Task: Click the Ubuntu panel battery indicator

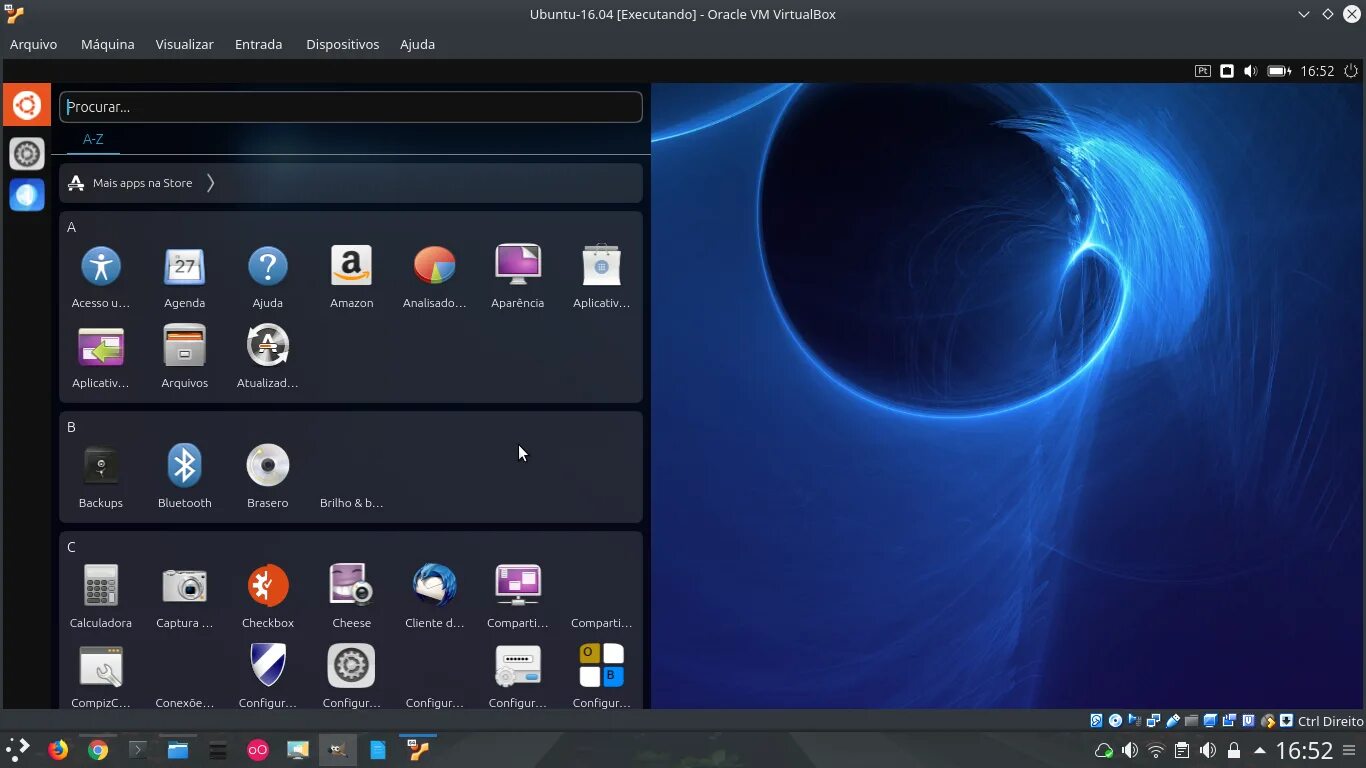Action: (x=1279, y=71)
